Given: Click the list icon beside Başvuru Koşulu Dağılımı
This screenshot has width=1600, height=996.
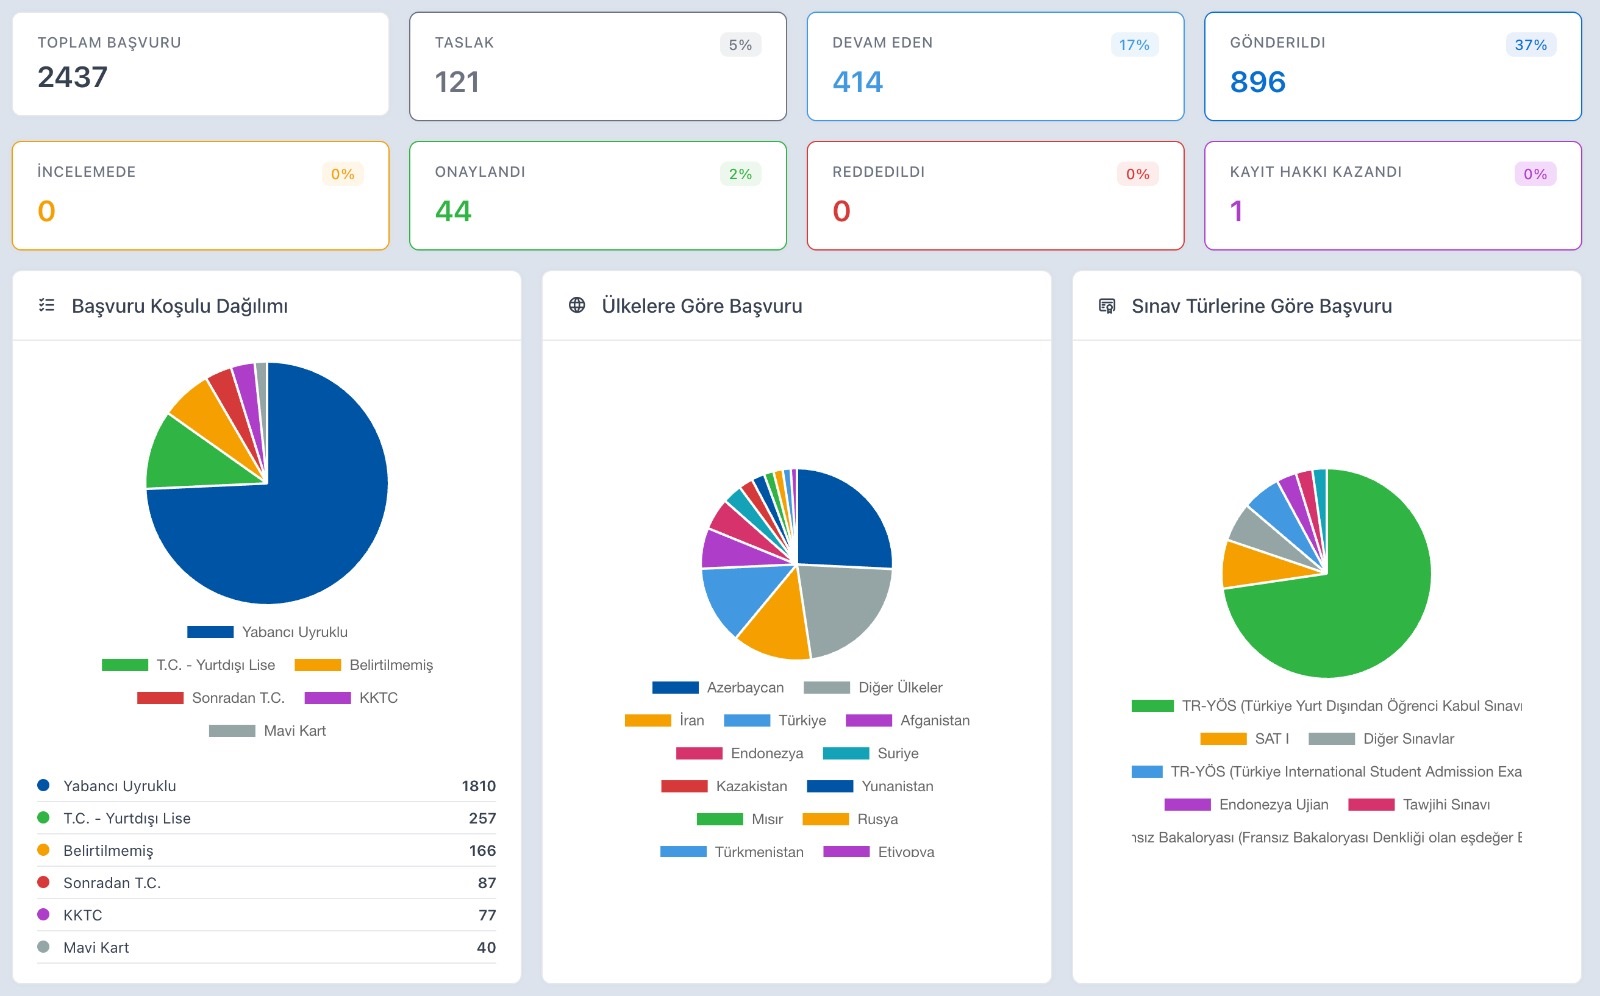Looking at the screenshot, I should 46,305.
